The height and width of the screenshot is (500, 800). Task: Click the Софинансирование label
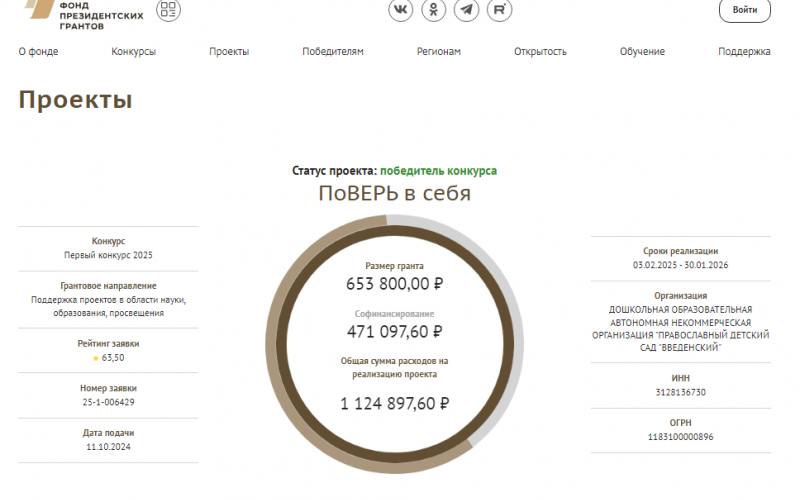click(394, 314)
